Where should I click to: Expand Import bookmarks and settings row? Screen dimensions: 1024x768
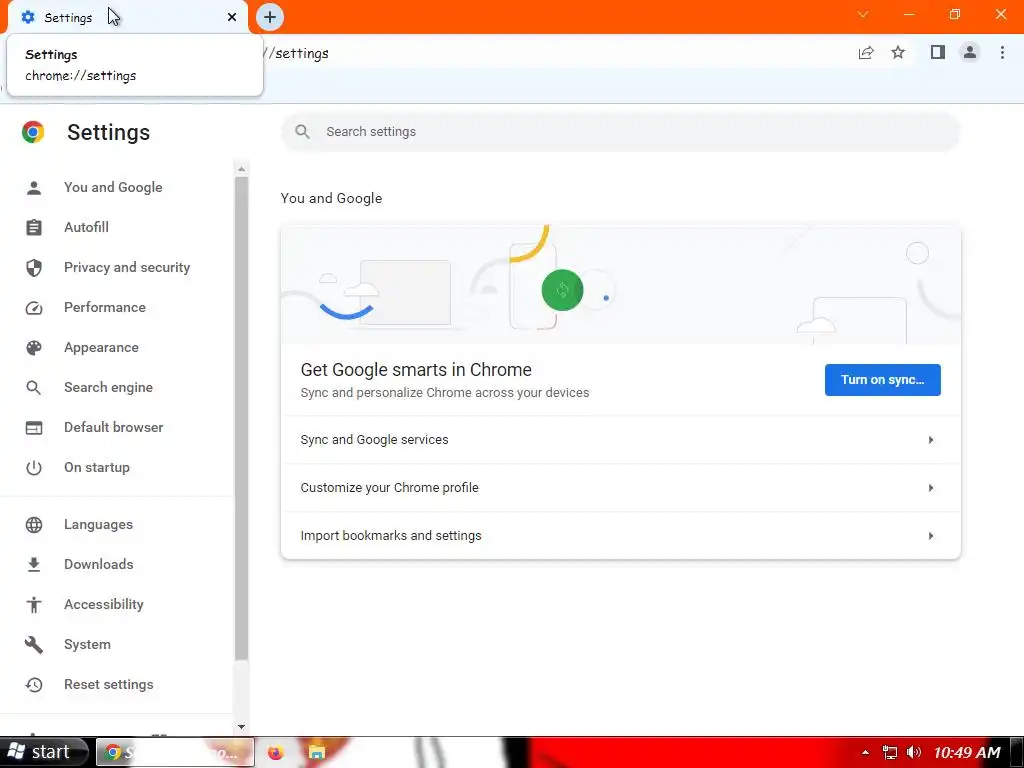pyautogui.click(x=620, y=536)
